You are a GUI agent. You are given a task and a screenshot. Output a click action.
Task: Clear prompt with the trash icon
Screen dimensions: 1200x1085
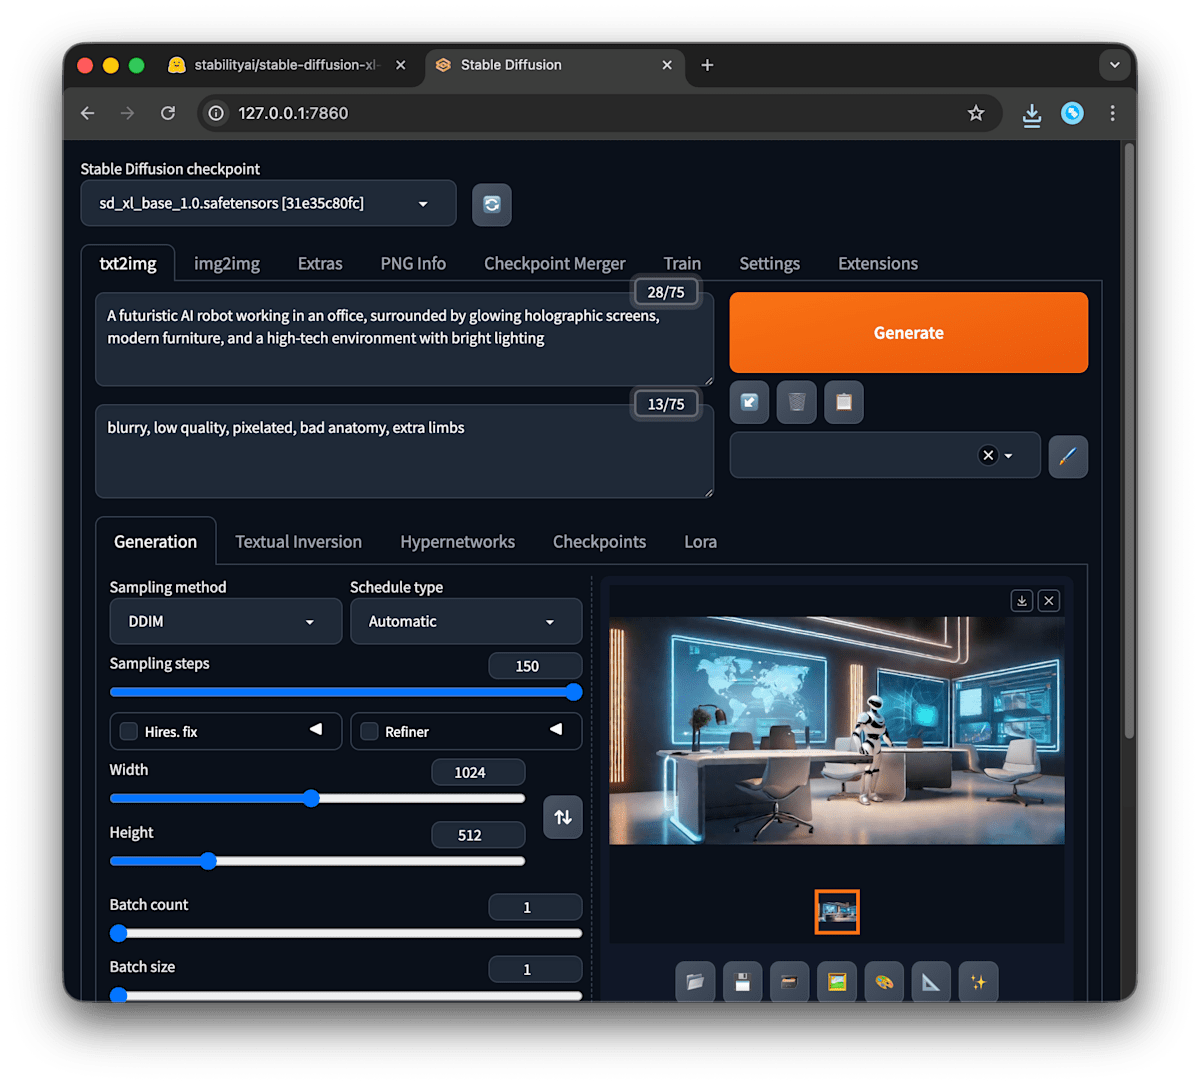pyautogui.click(x=796, y=402)
